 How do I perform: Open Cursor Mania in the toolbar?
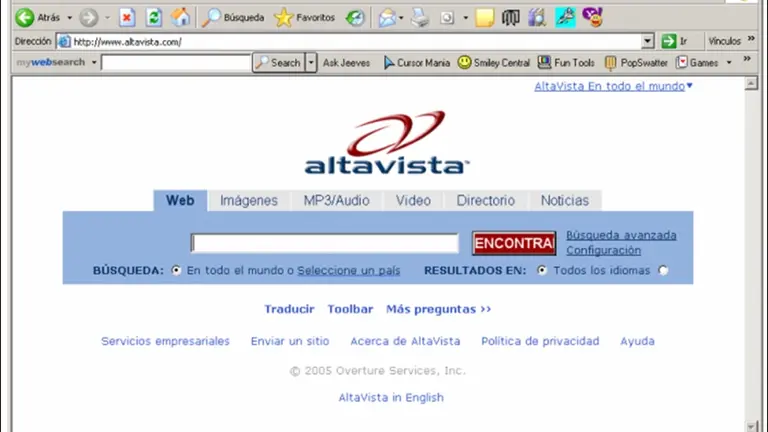(416, 63)
